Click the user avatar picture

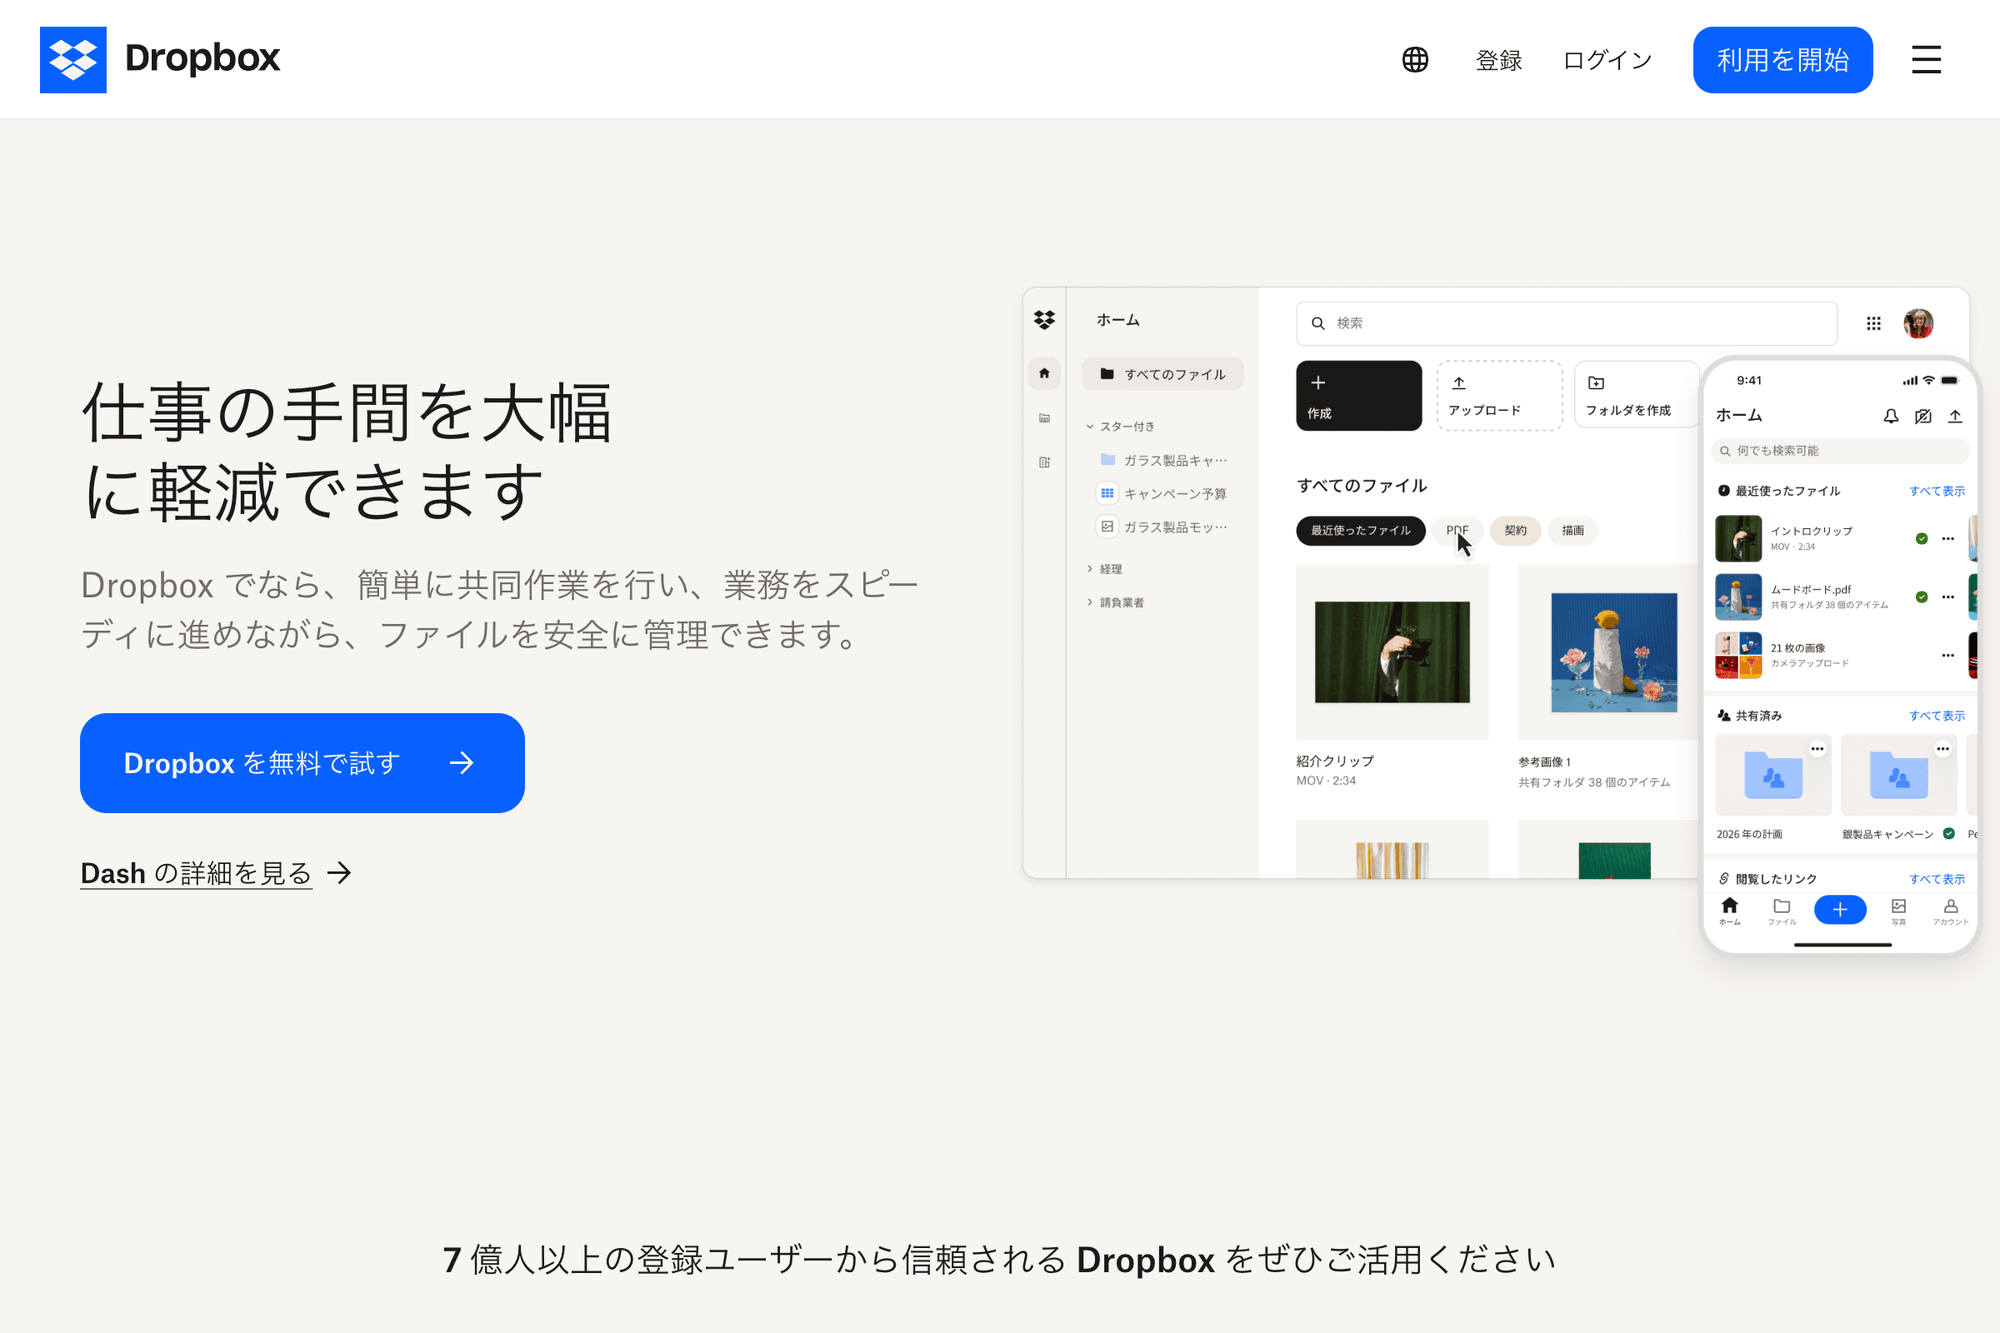pos(1918,323)
